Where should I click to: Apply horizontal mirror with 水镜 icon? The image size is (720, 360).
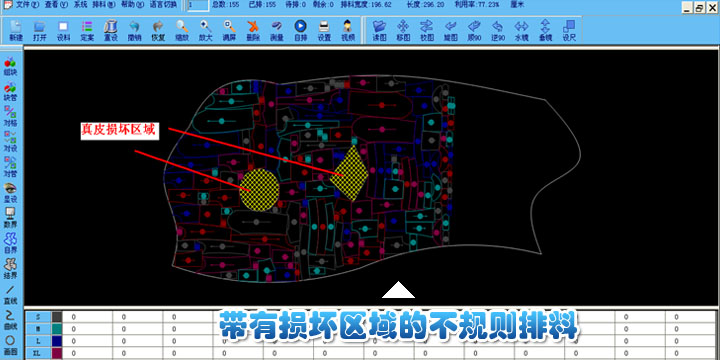[x=522, y=30]
